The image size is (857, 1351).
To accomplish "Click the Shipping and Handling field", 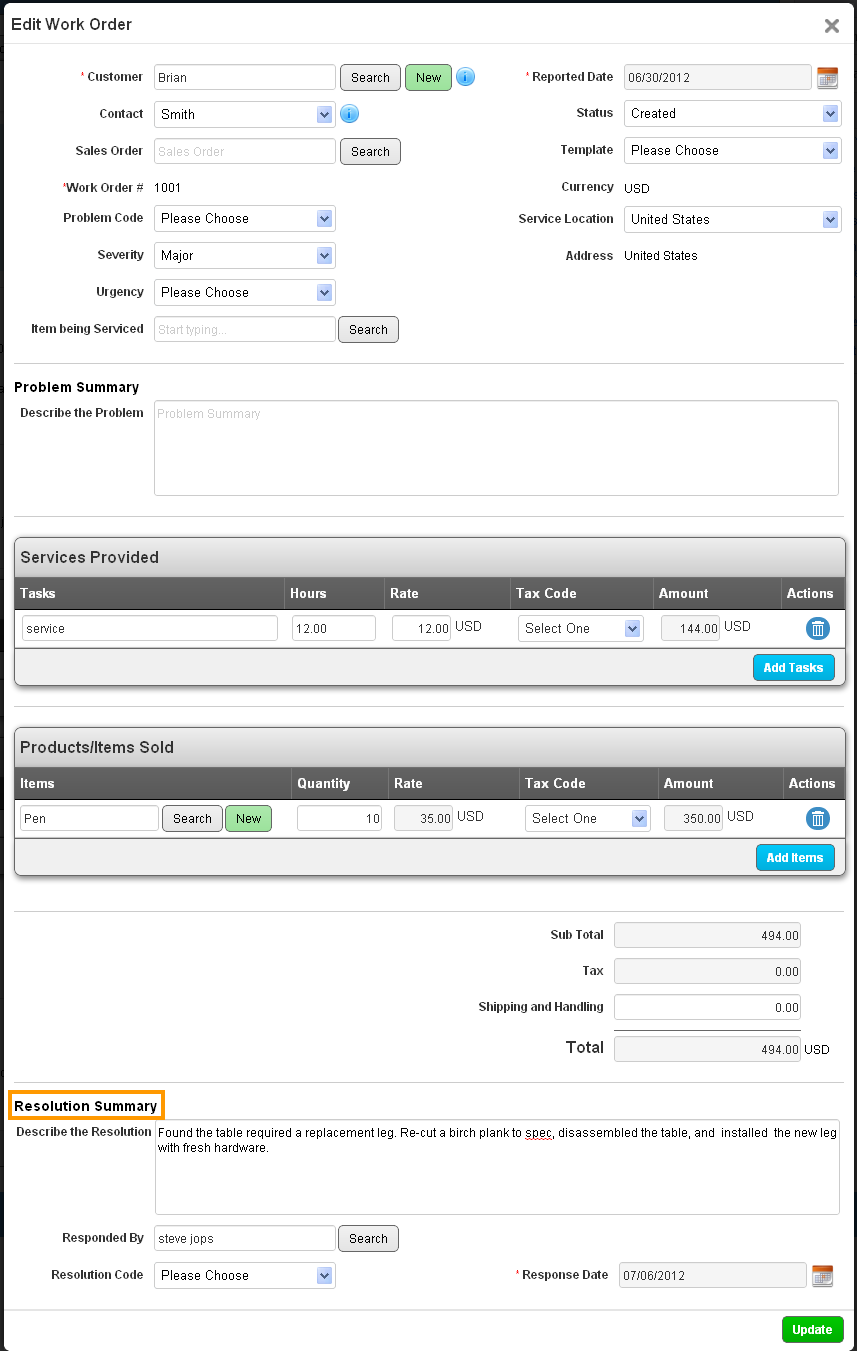I will coord(707,1008).
